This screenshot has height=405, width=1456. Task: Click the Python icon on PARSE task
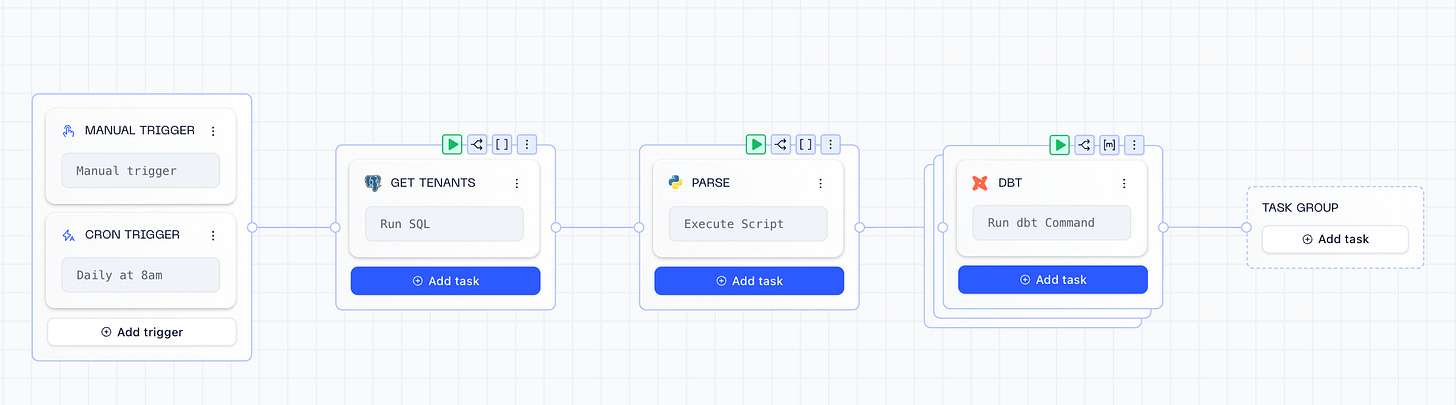click(675, 183)
